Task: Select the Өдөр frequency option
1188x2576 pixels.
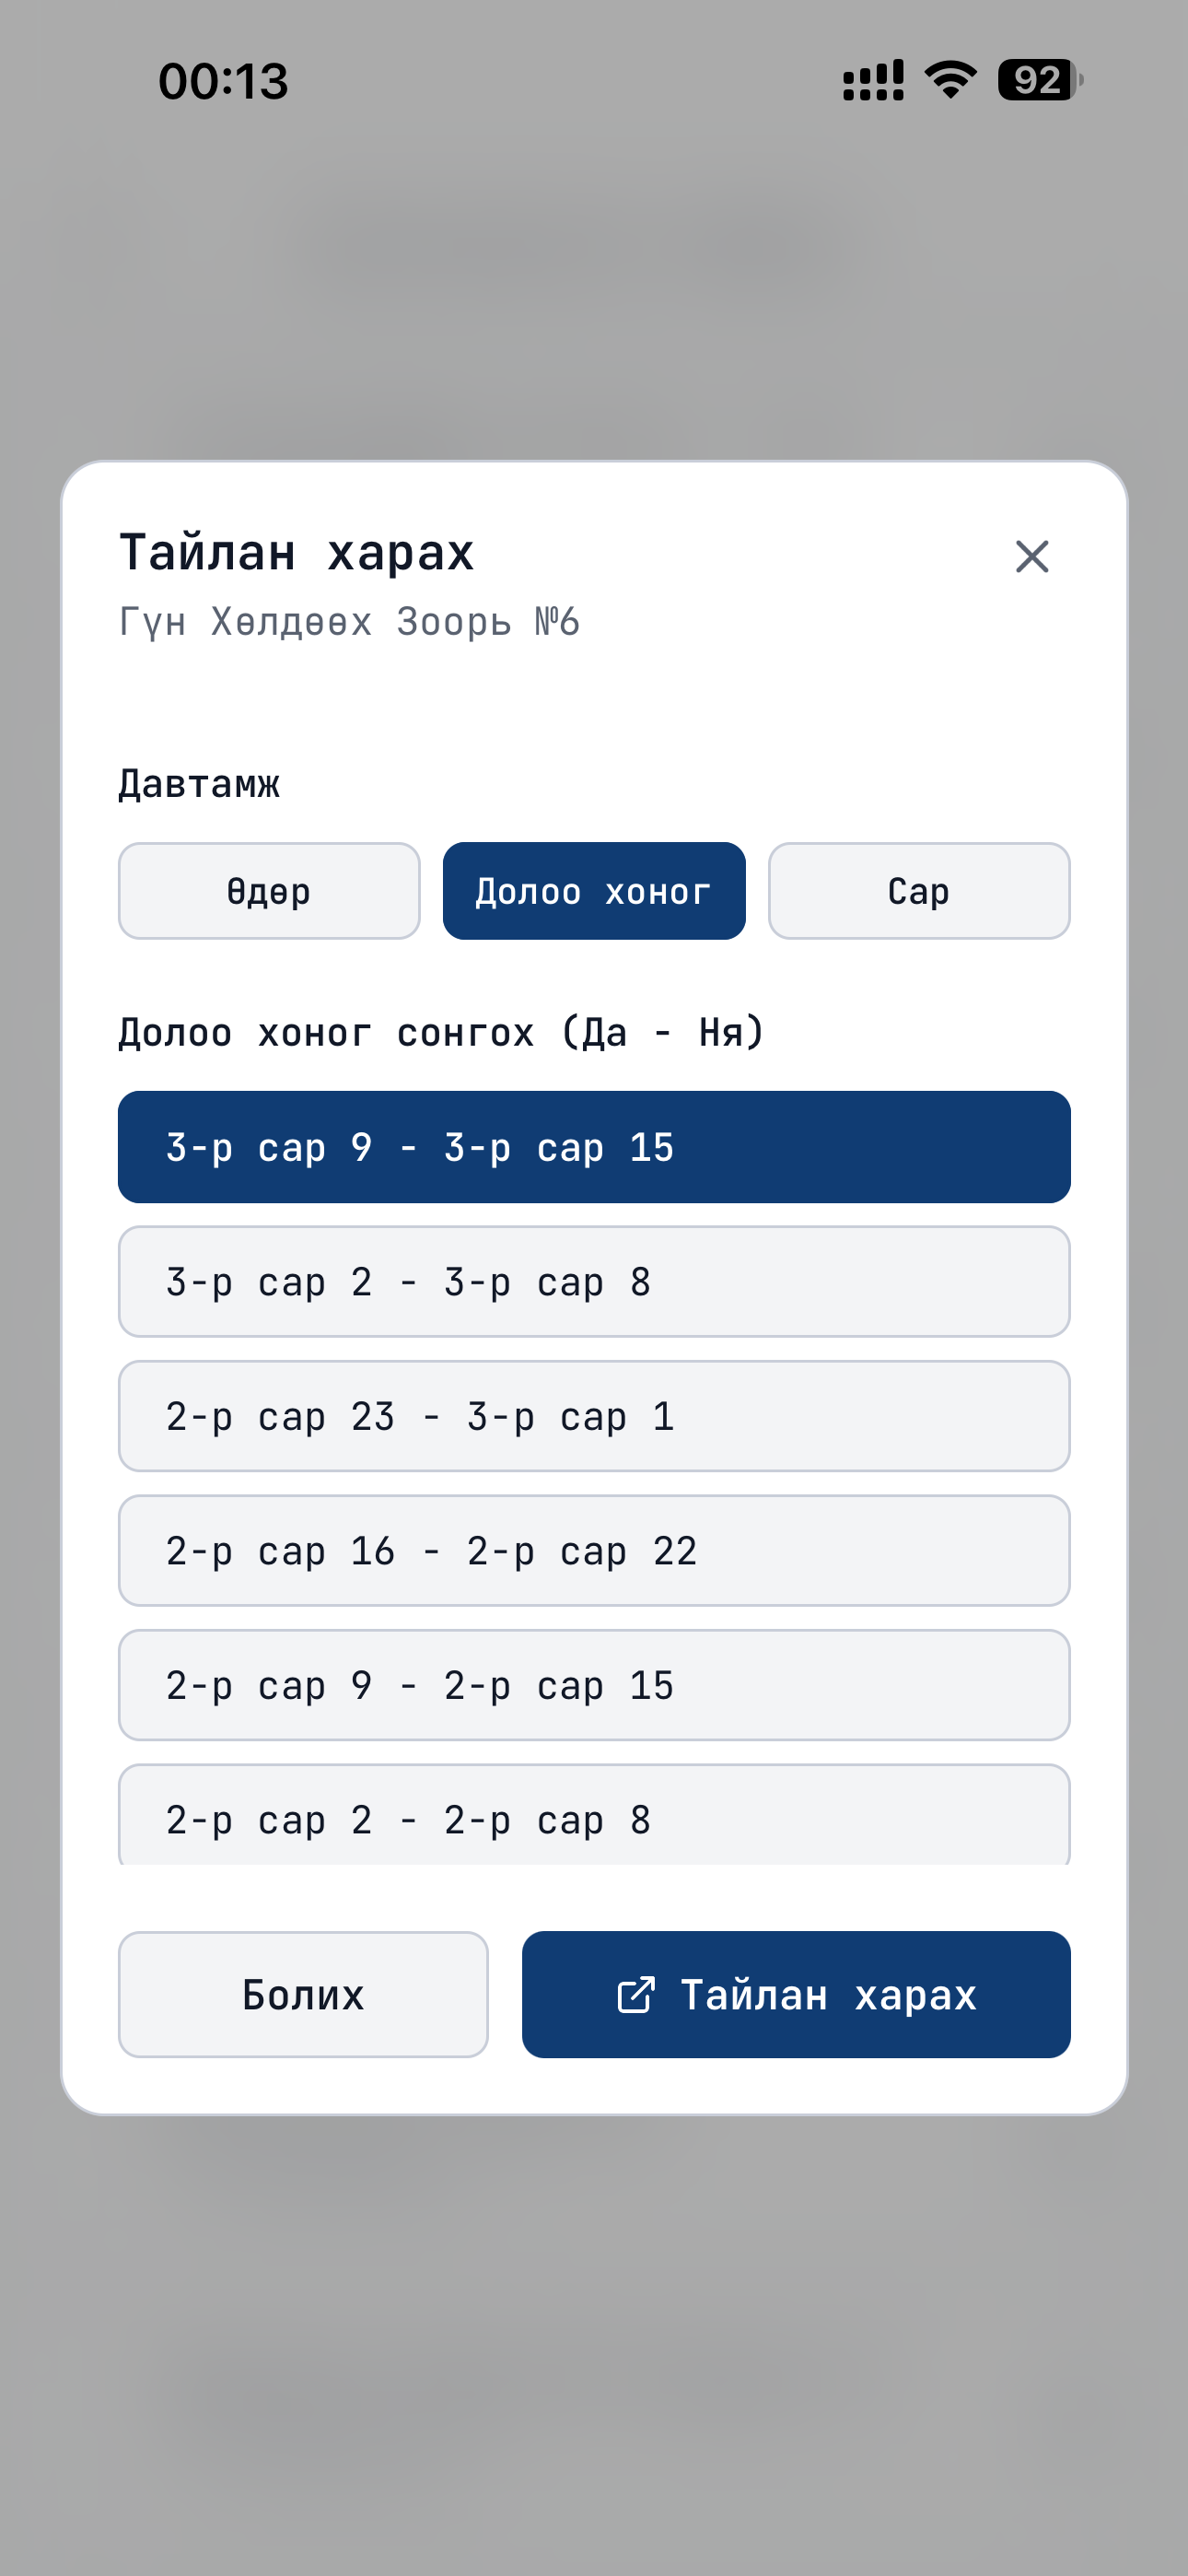Action: pos(269,891)
